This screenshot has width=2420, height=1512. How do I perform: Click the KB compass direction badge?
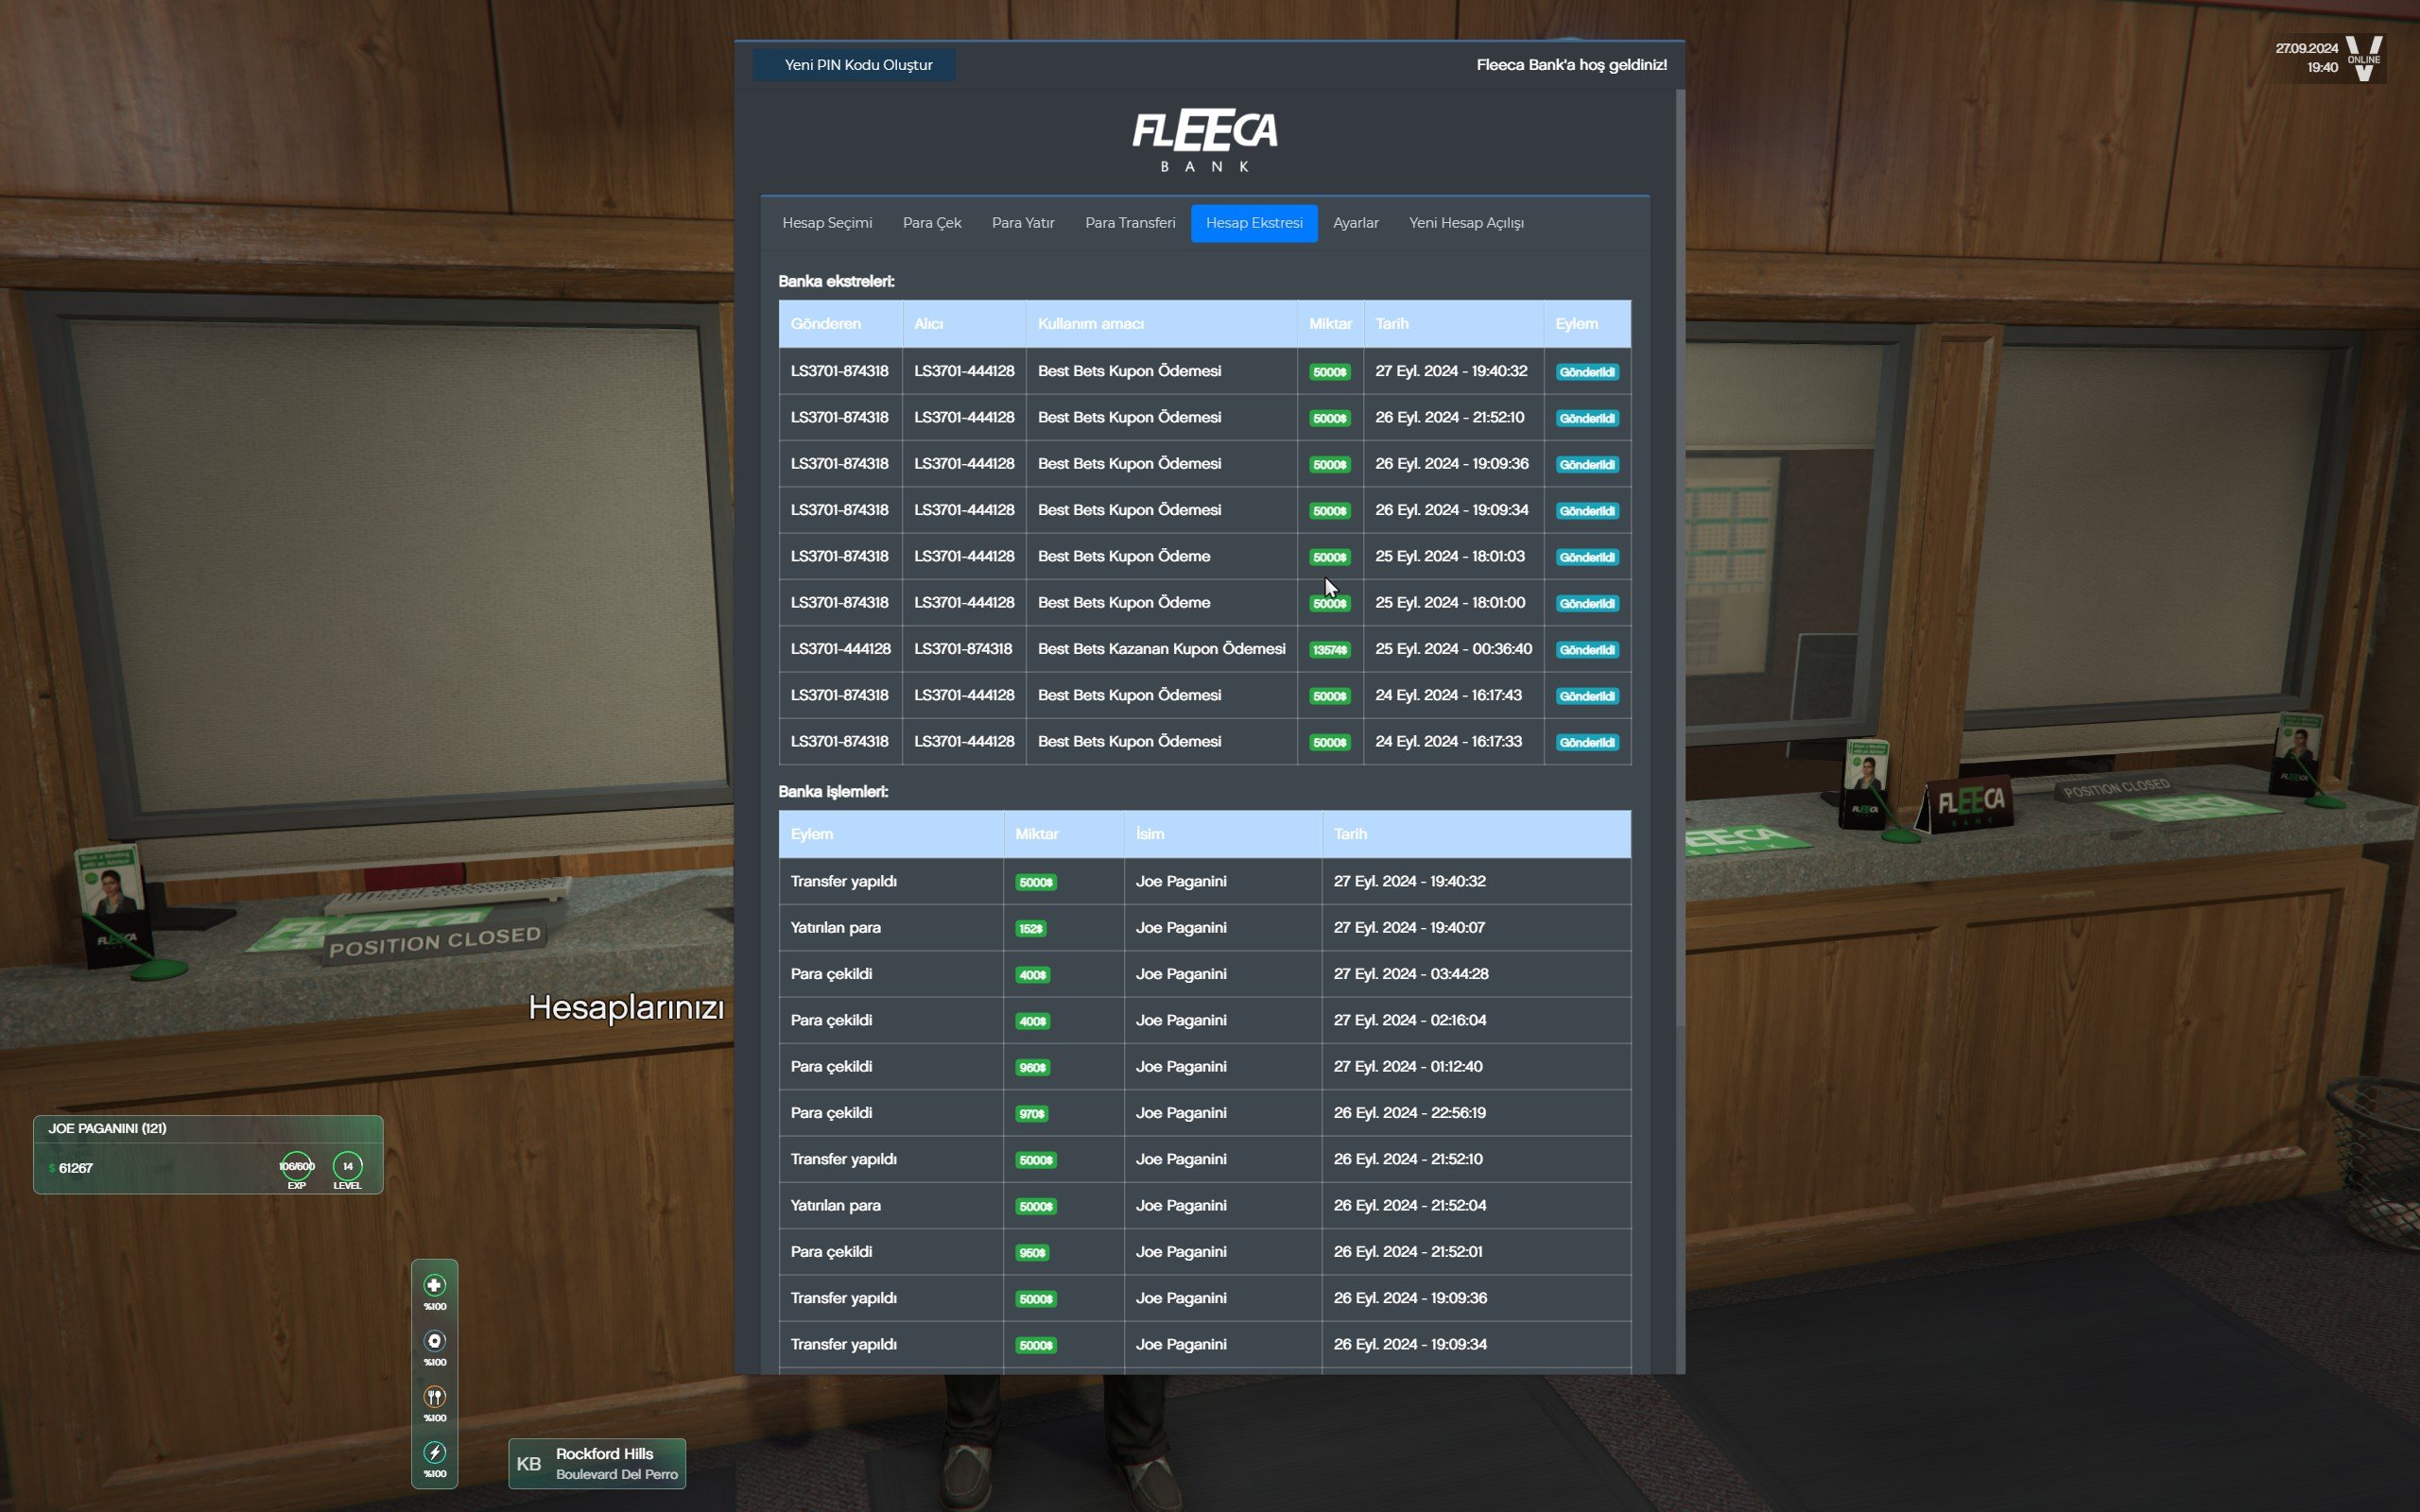pos(528,1464)
